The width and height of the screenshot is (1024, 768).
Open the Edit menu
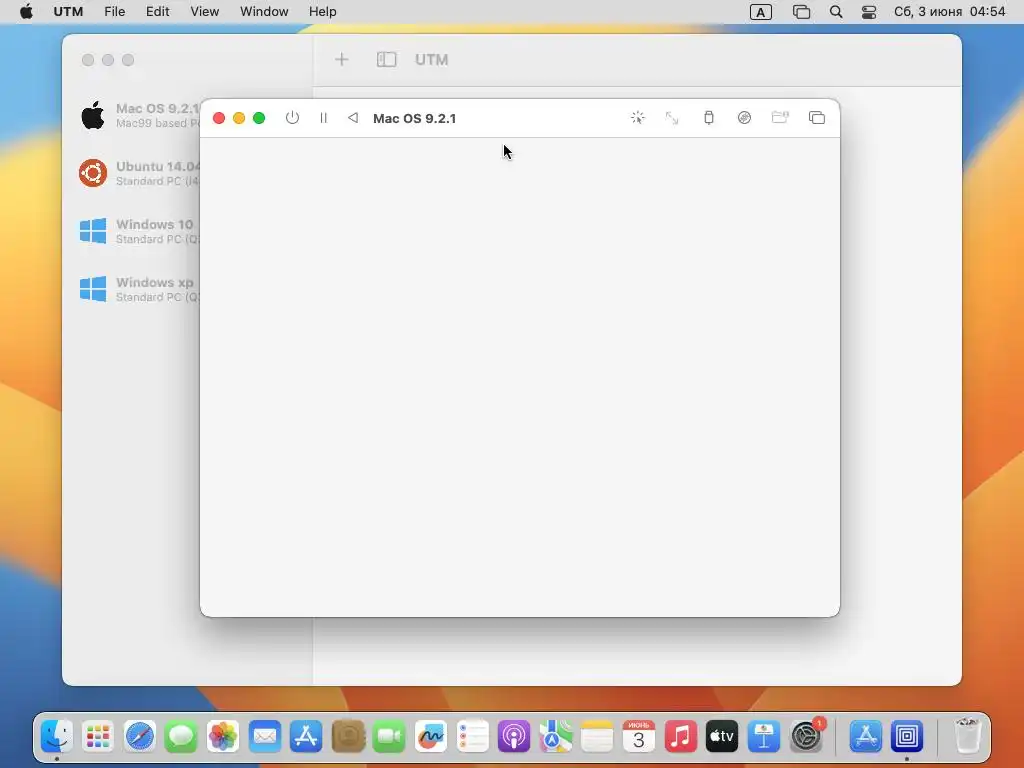pos(157,12)
